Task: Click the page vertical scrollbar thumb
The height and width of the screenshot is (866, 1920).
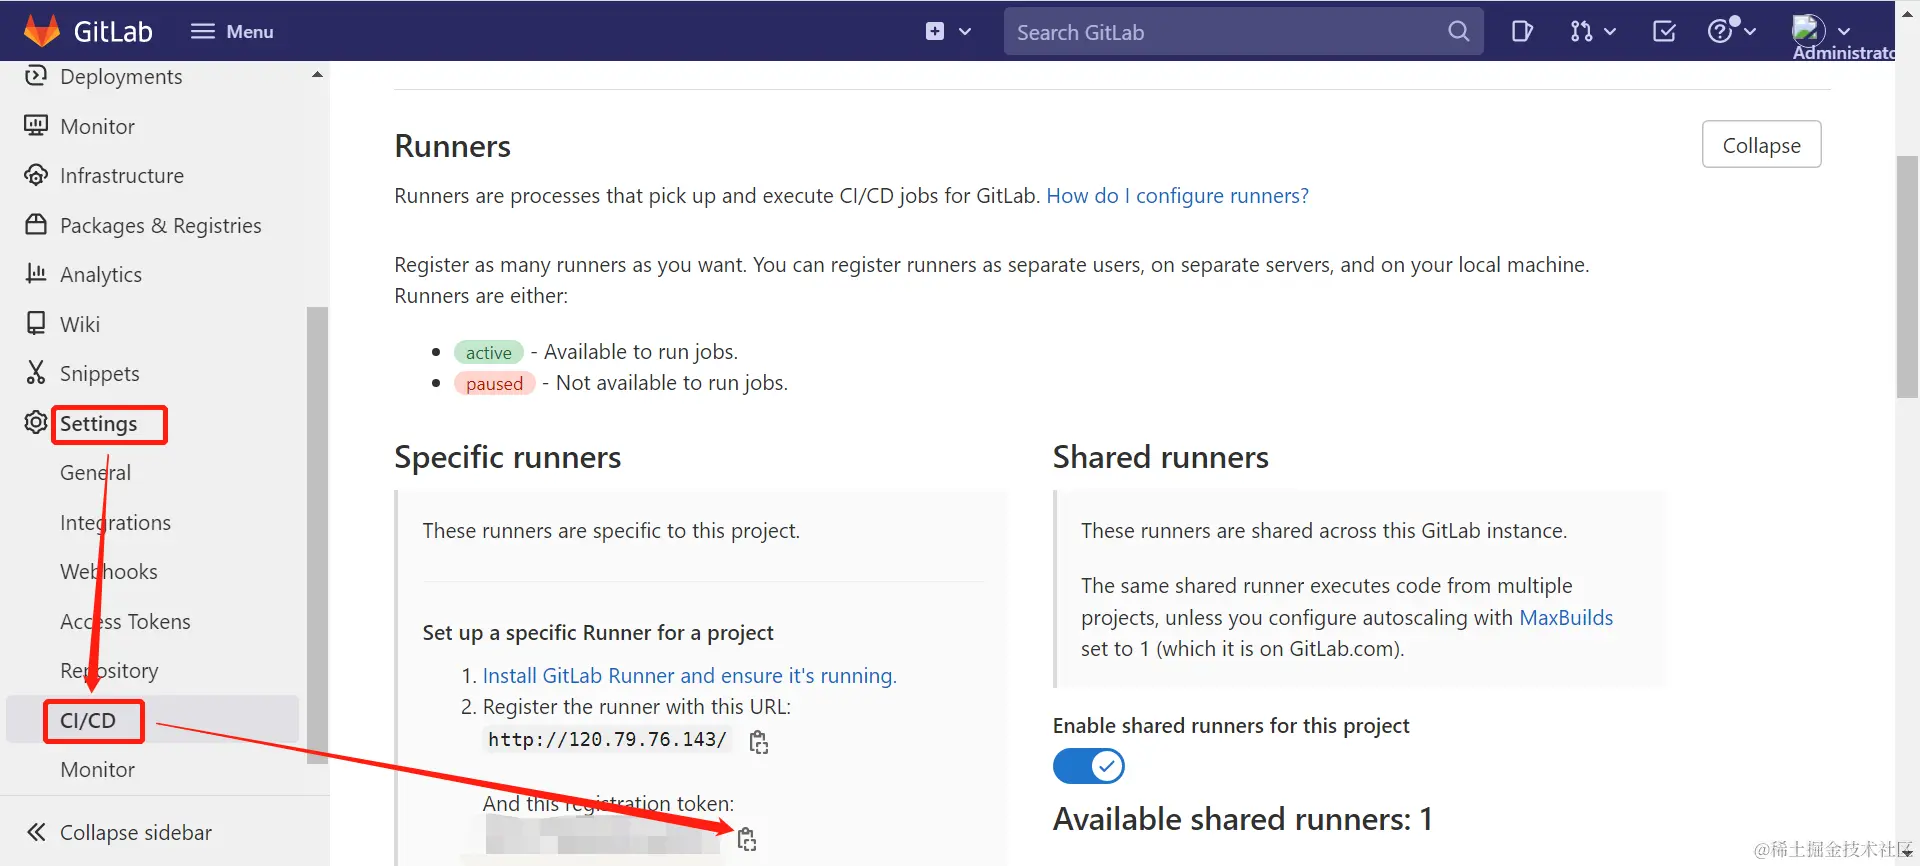Action: [1907, 277]
